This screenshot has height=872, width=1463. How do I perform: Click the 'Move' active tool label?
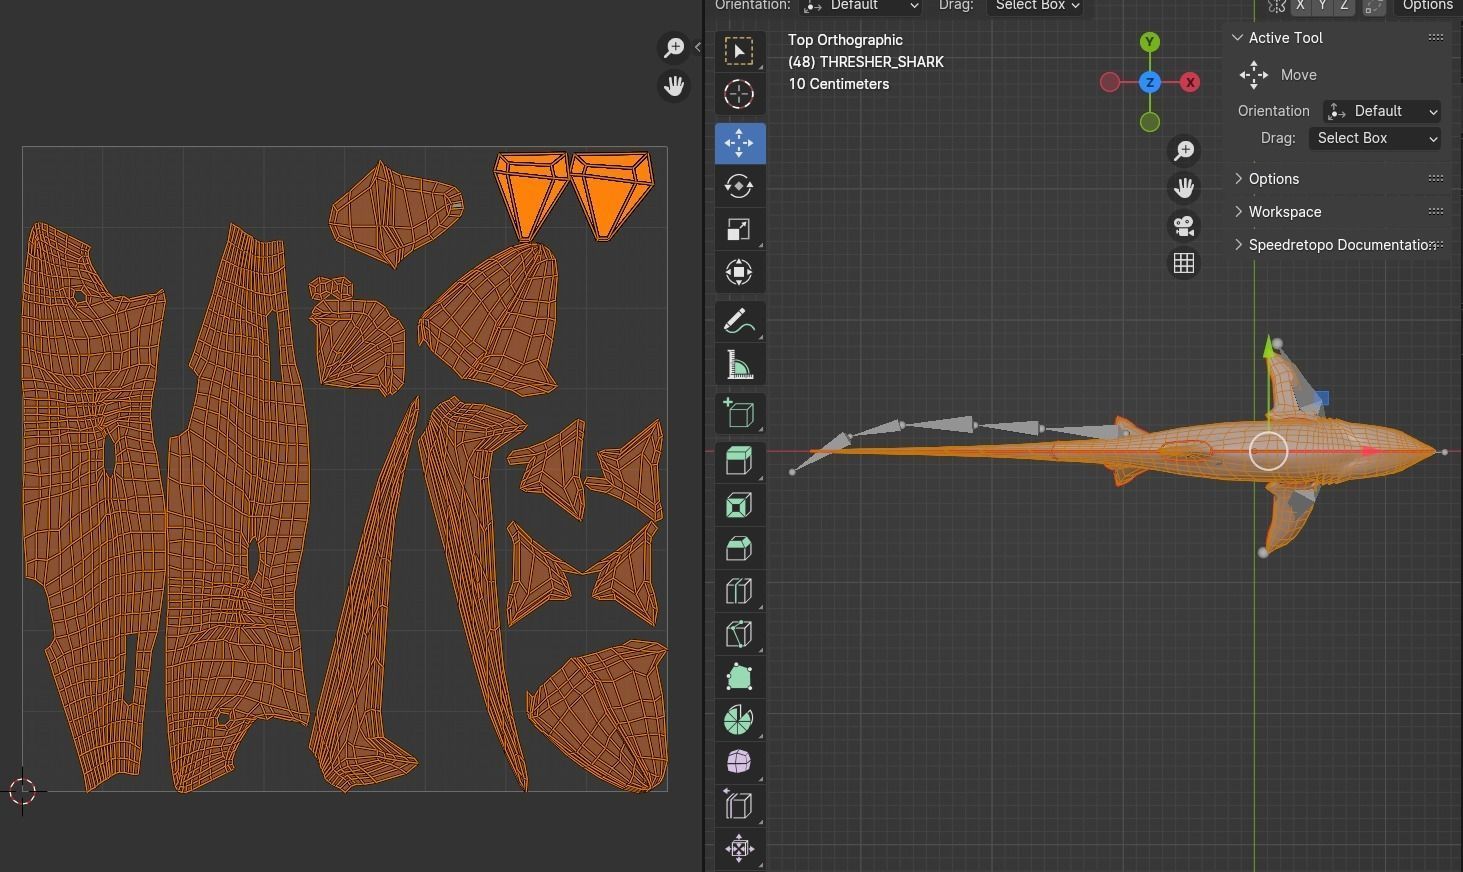[1298, 75]
